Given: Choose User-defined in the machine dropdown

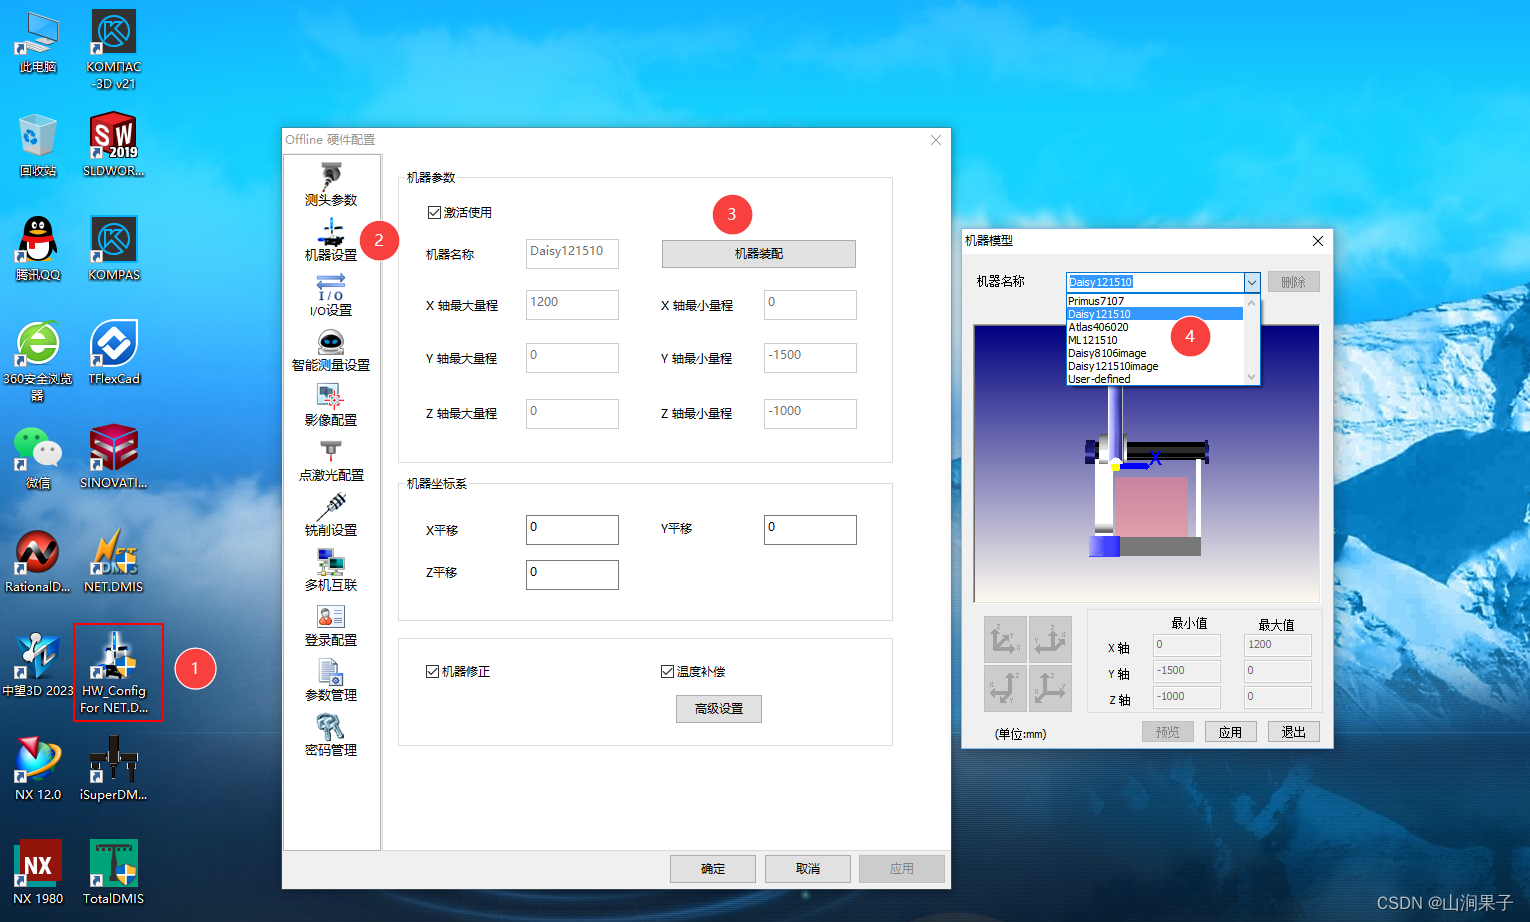Looking at the screenshot, I should point(1100,378).
